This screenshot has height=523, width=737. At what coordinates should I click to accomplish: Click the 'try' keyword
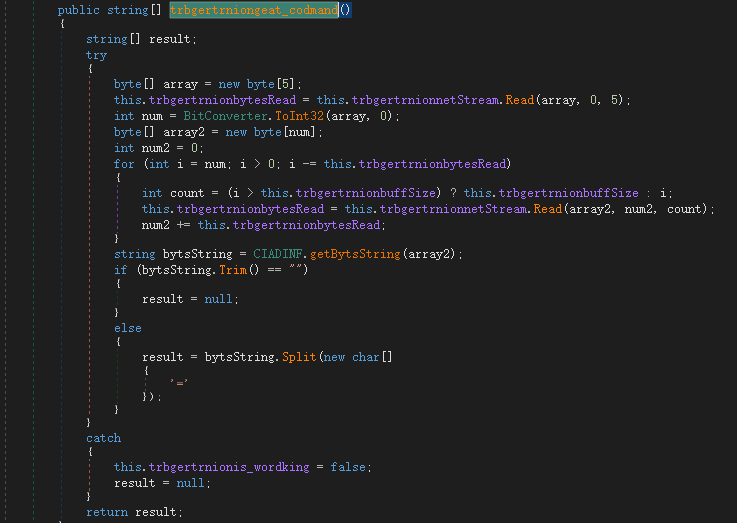[x=96, y=55]
